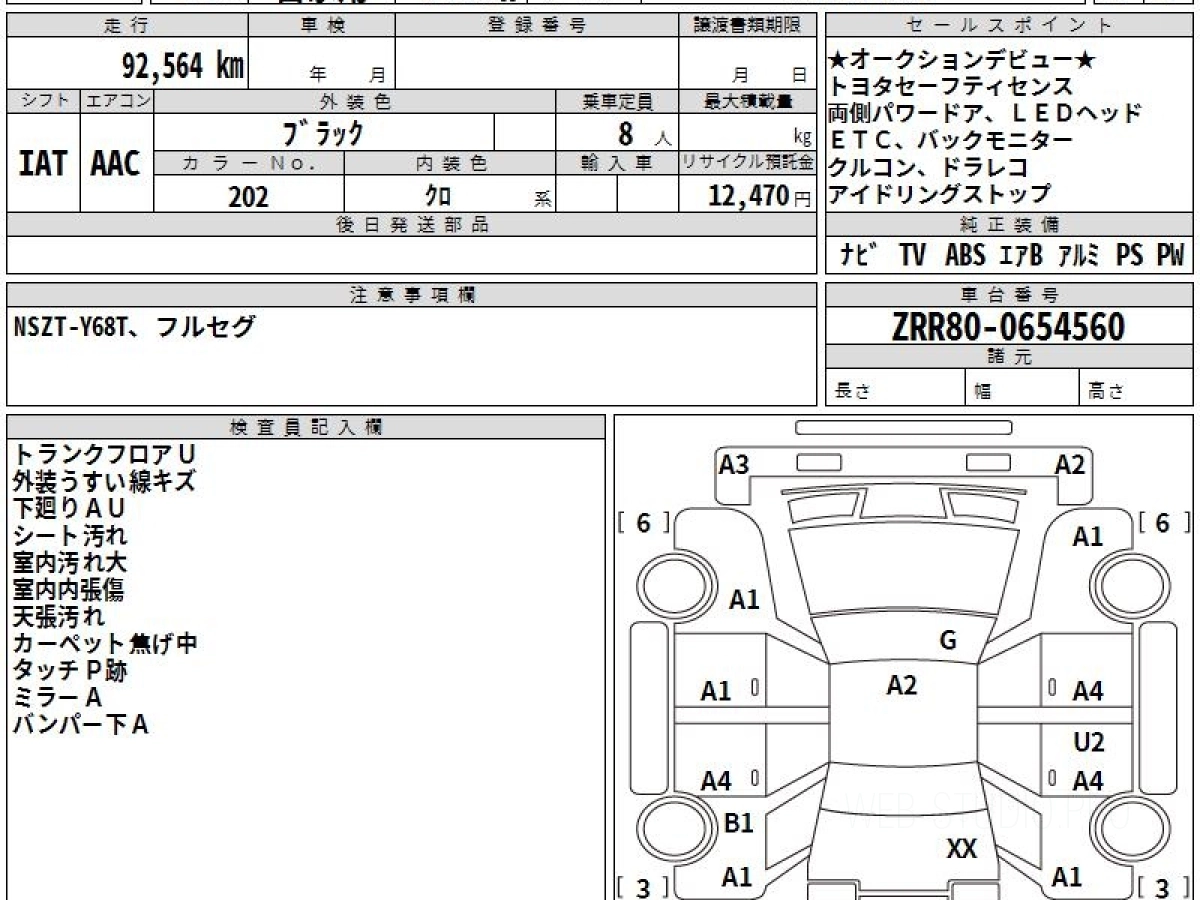
Task: Click the 外装色 label
Action: pyautogui.click(x=355, y=101)
